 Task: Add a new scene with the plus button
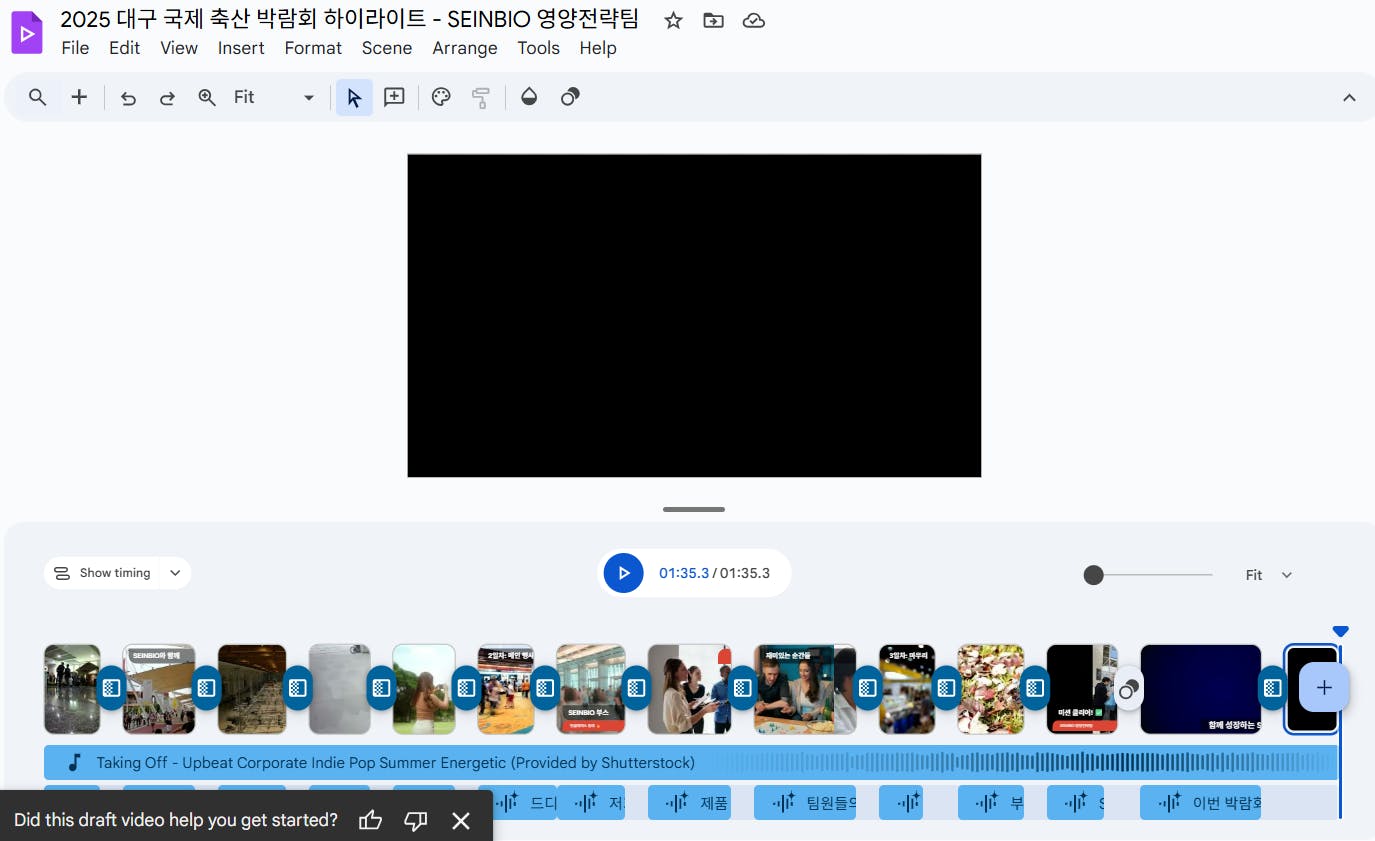[1324, 687]
